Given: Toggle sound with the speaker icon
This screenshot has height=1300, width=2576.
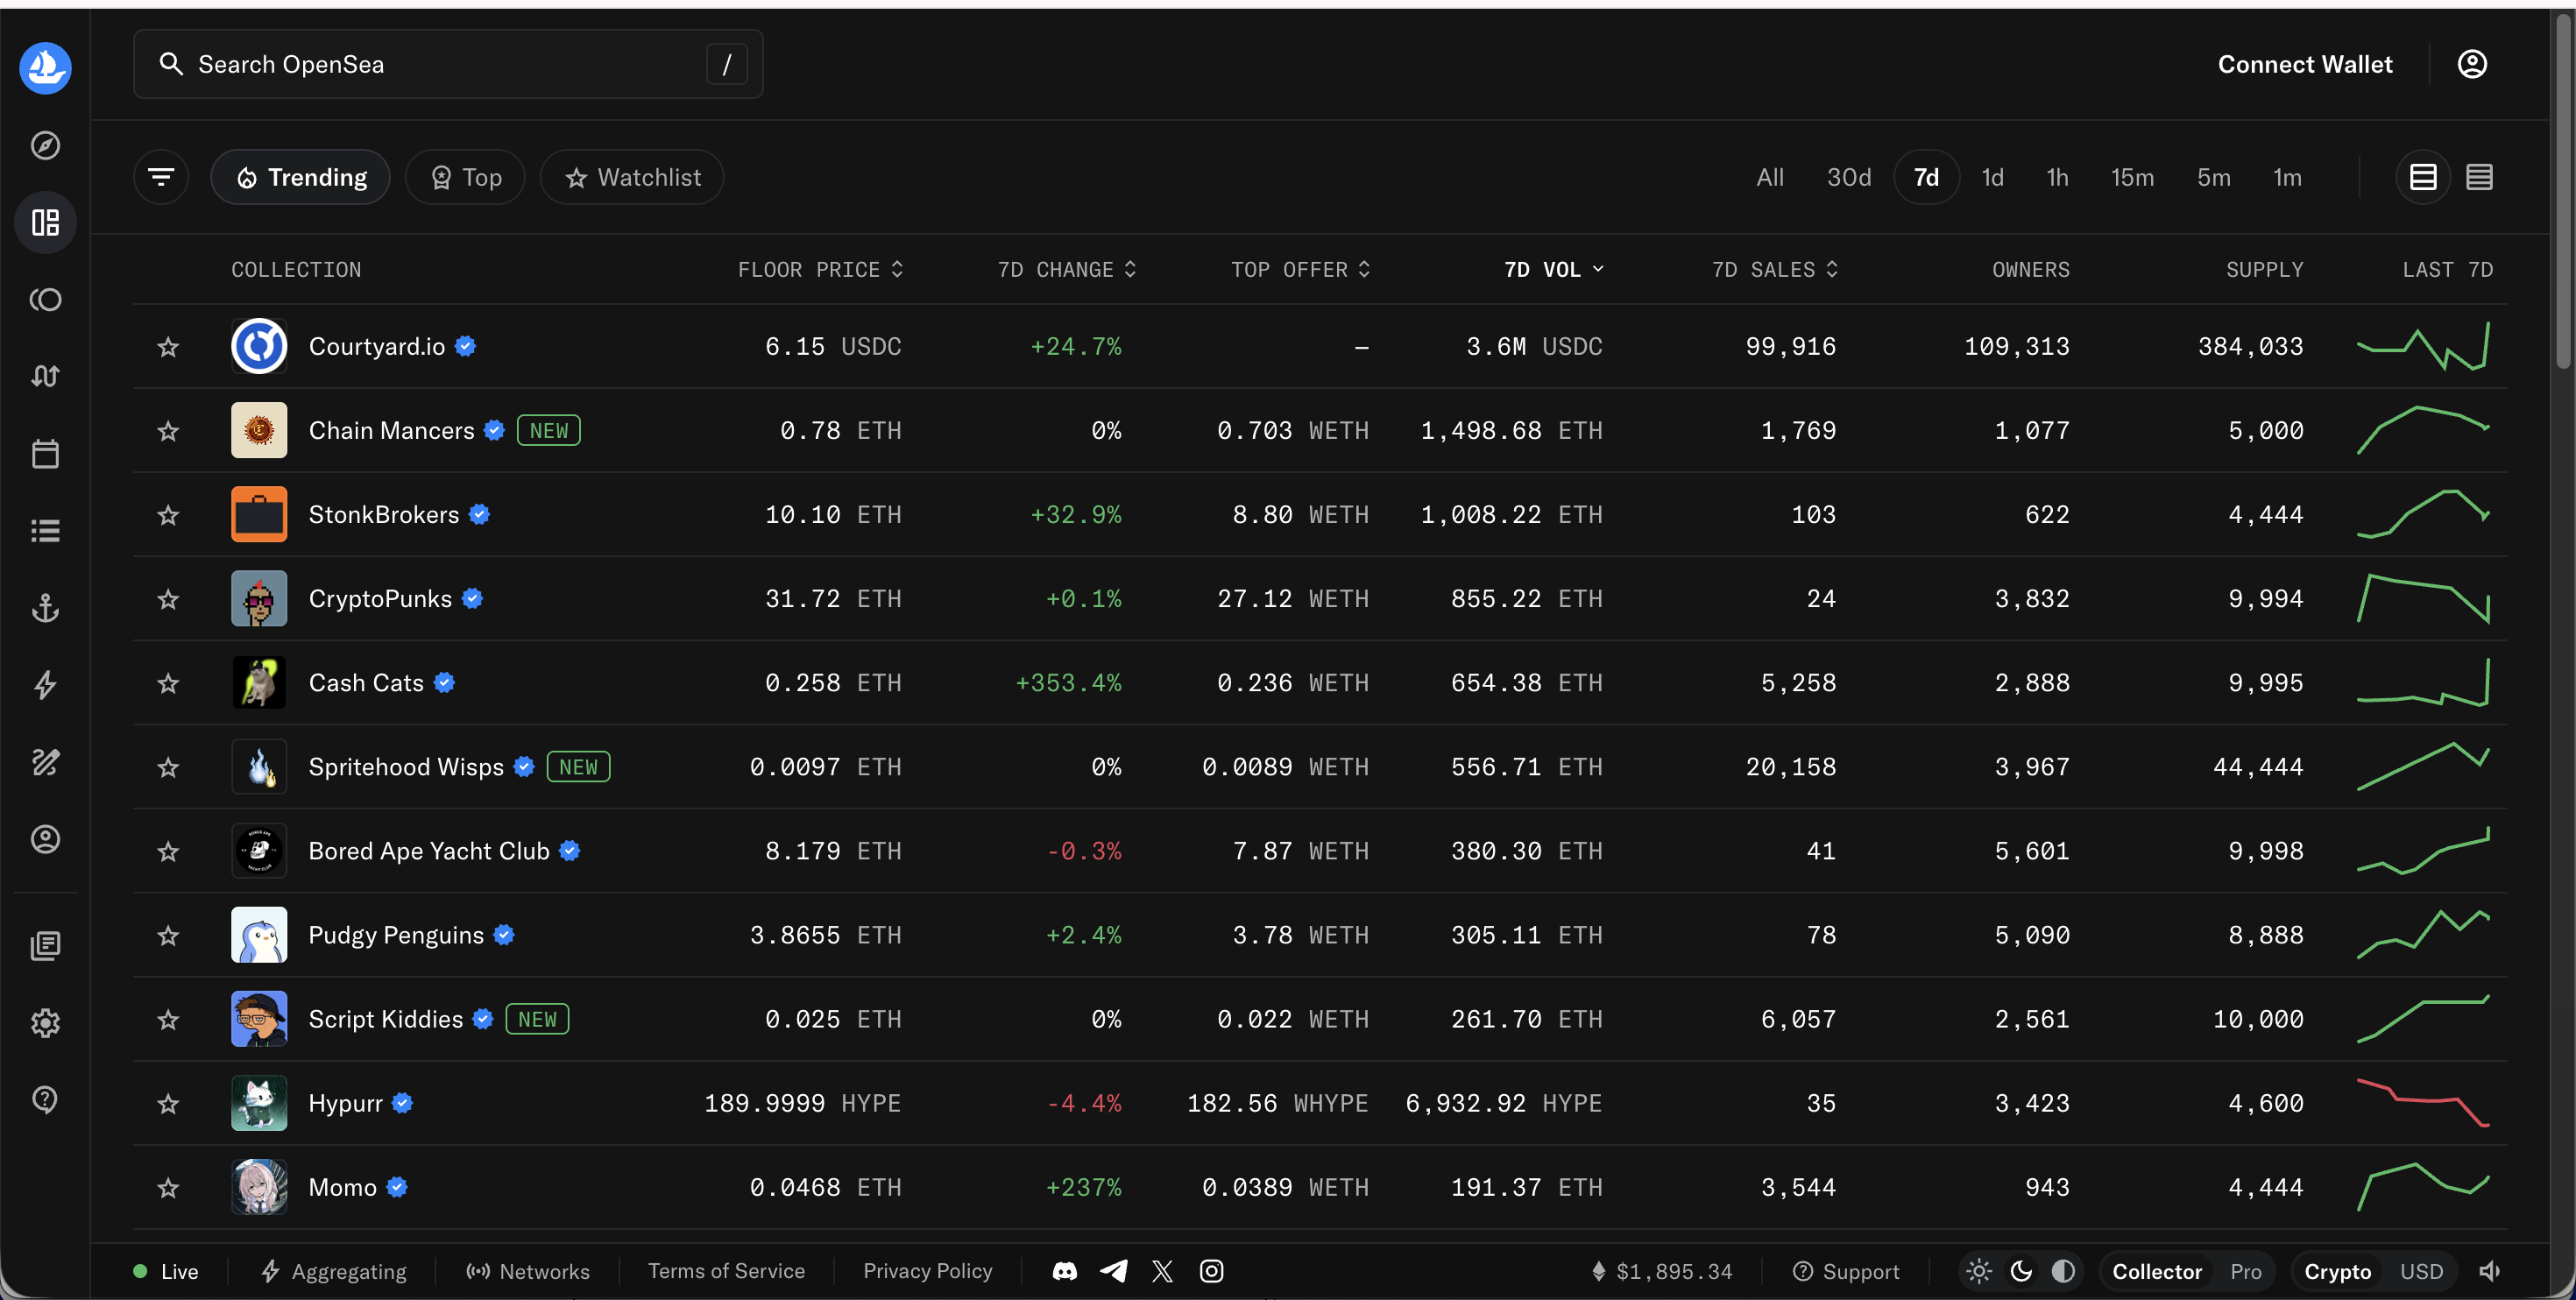Looking at the screenshot, I should 2489,1271.
